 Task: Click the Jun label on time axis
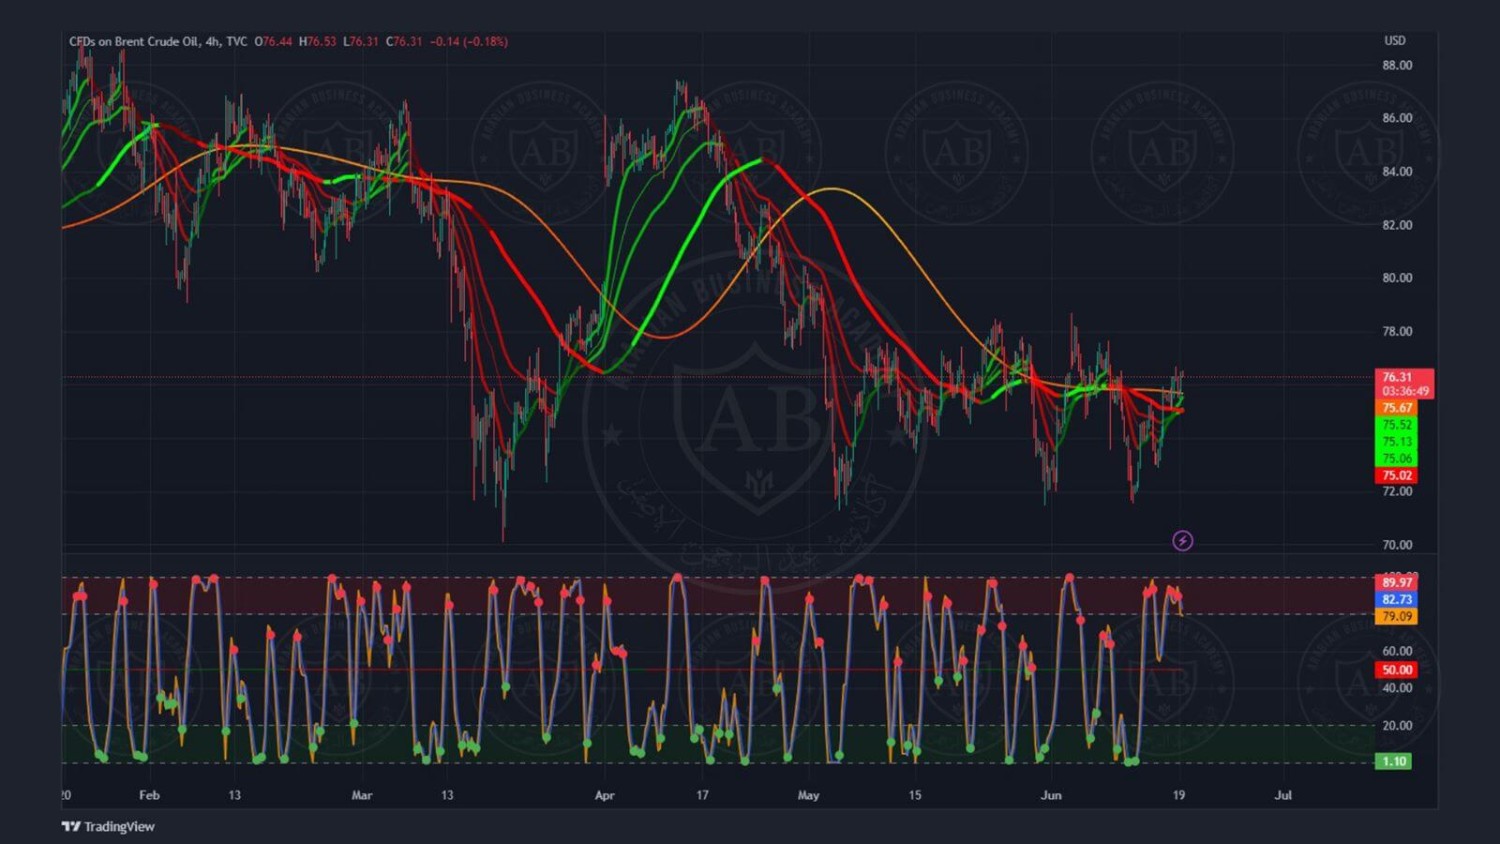[x=1051, y=796]
